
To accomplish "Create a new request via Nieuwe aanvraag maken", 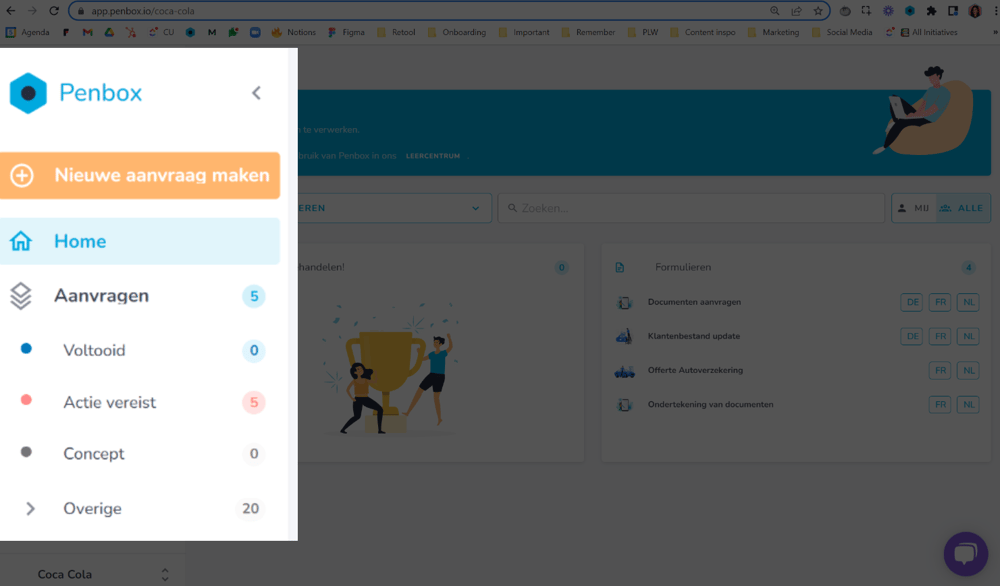I will point(140,175).
